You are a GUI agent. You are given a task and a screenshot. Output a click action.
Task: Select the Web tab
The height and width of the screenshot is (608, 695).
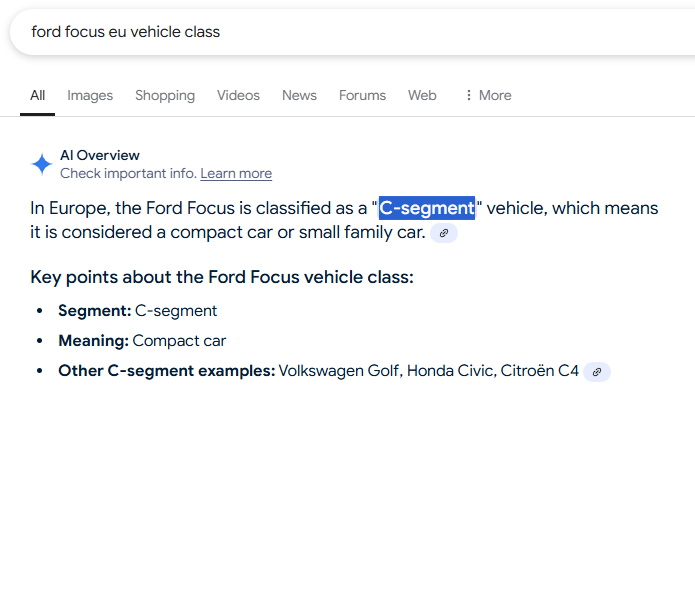(x=422, y=95)
